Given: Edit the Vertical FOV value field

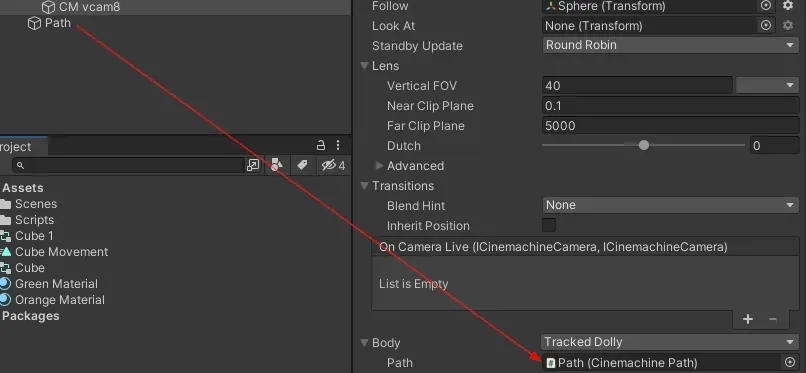Looking at the screenshot, I should coord(637,85).
